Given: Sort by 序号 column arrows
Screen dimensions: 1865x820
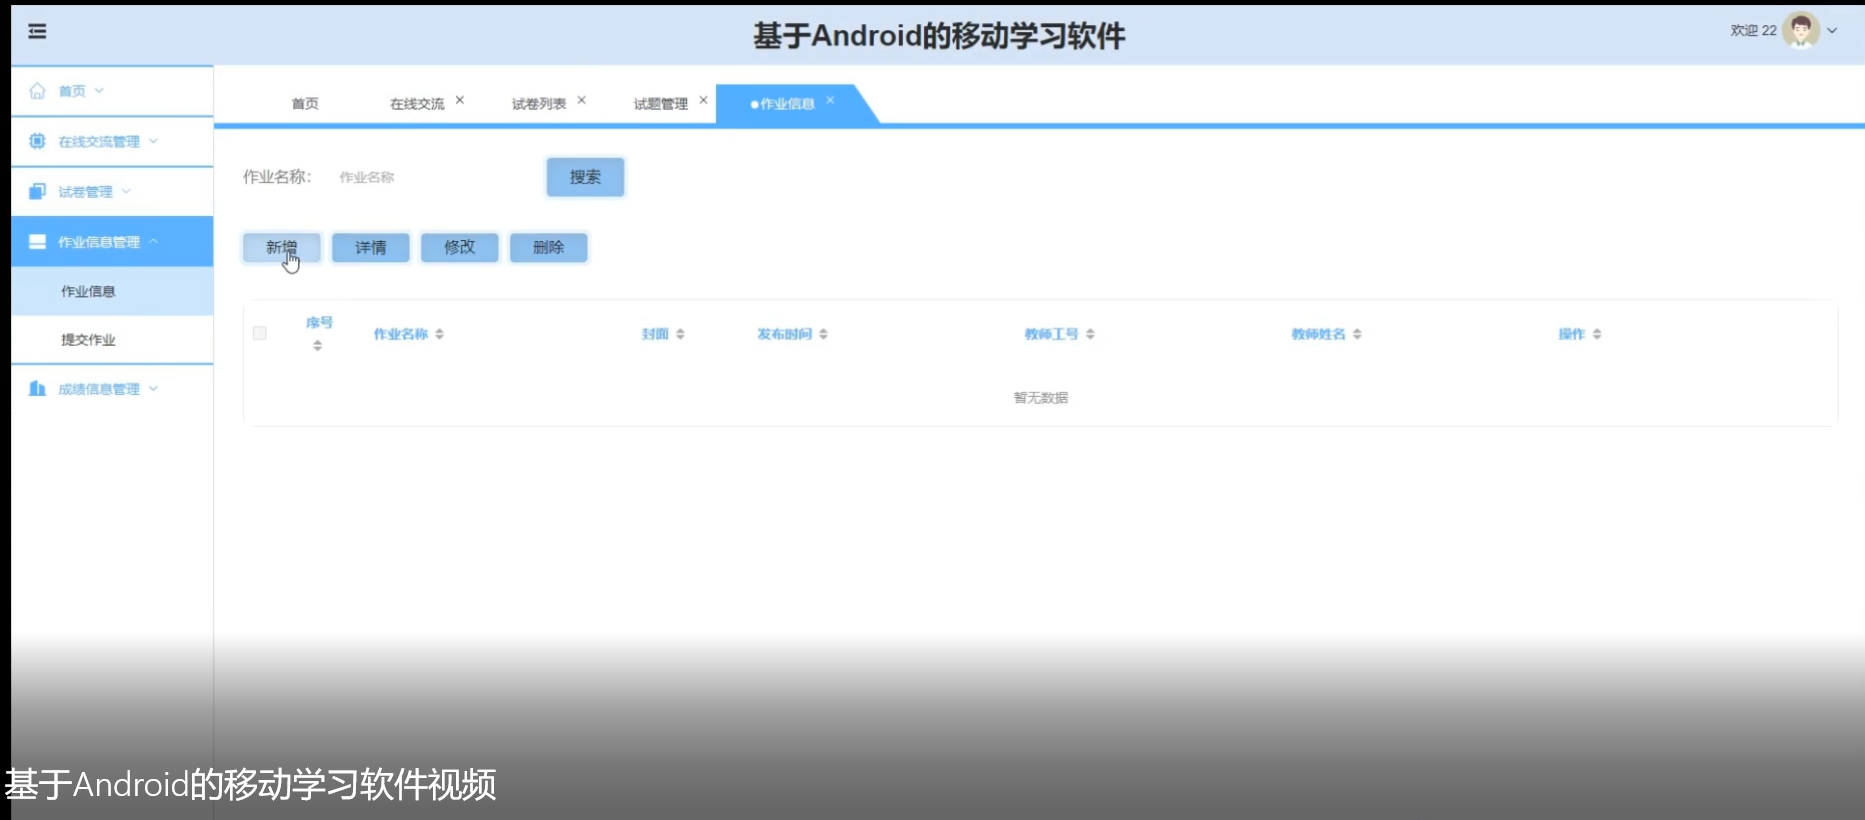Looking at the screenshot, I should click(x=317, y=345).
